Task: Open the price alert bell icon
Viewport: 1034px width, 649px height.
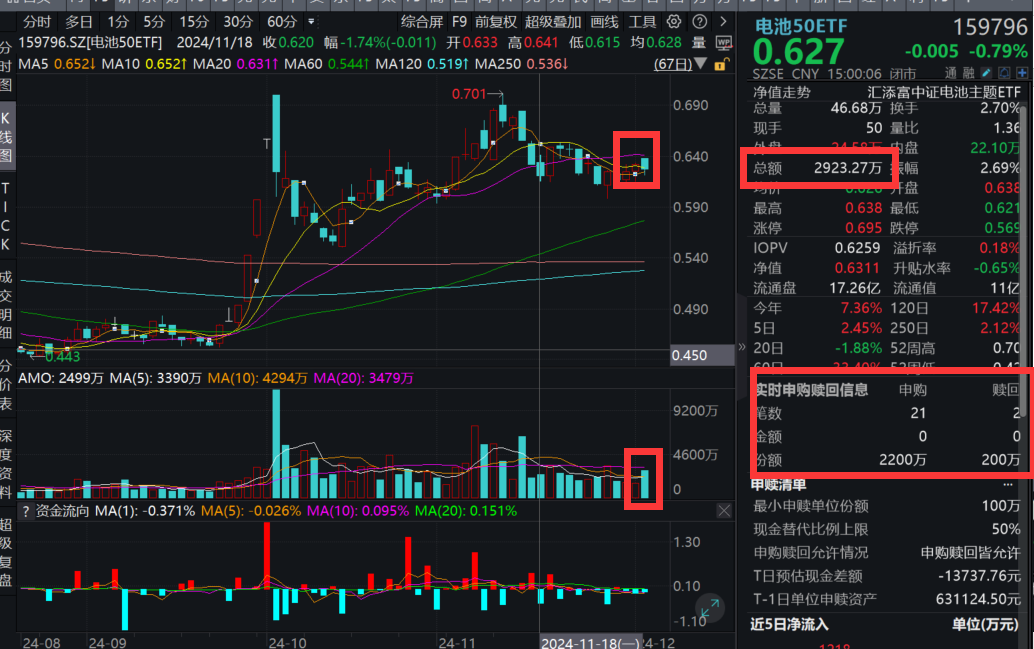Action: point(1003,72)
